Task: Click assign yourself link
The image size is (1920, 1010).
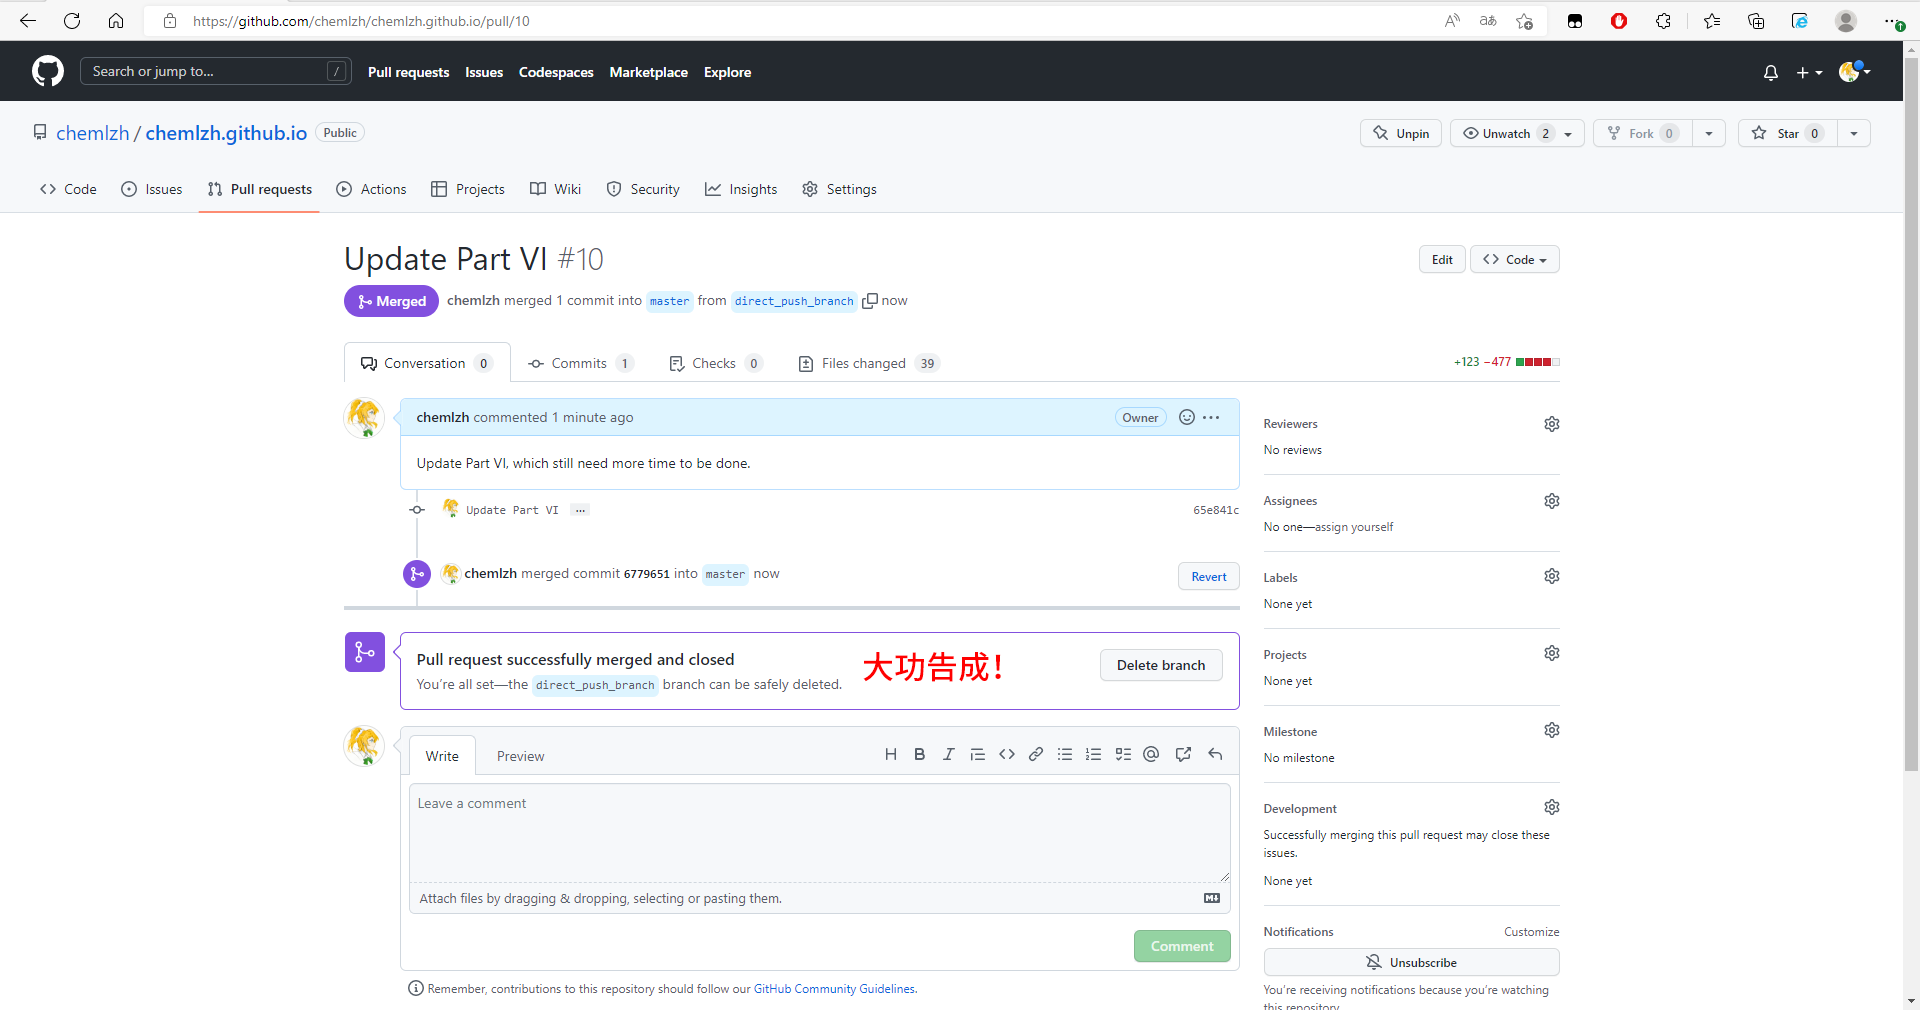Action: tap(1354, 527)
